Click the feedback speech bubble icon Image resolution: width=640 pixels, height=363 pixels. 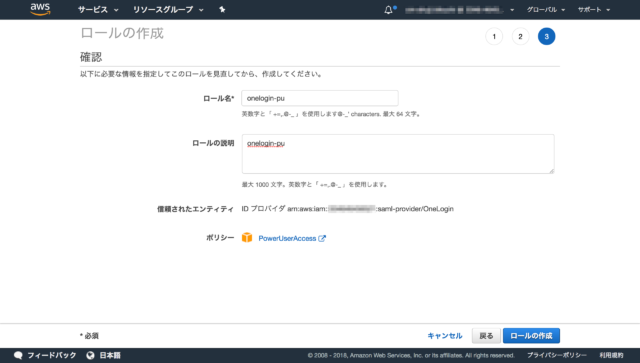pyautogui.click(x=18, y=355)
